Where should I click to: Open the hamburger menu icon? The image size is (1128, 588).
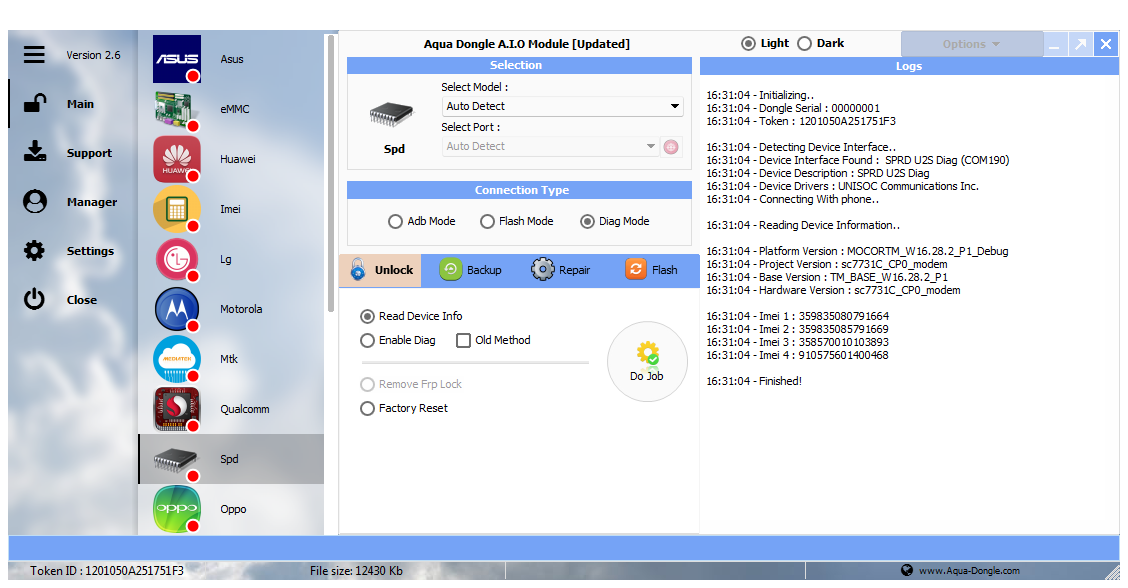click(34, 55)
